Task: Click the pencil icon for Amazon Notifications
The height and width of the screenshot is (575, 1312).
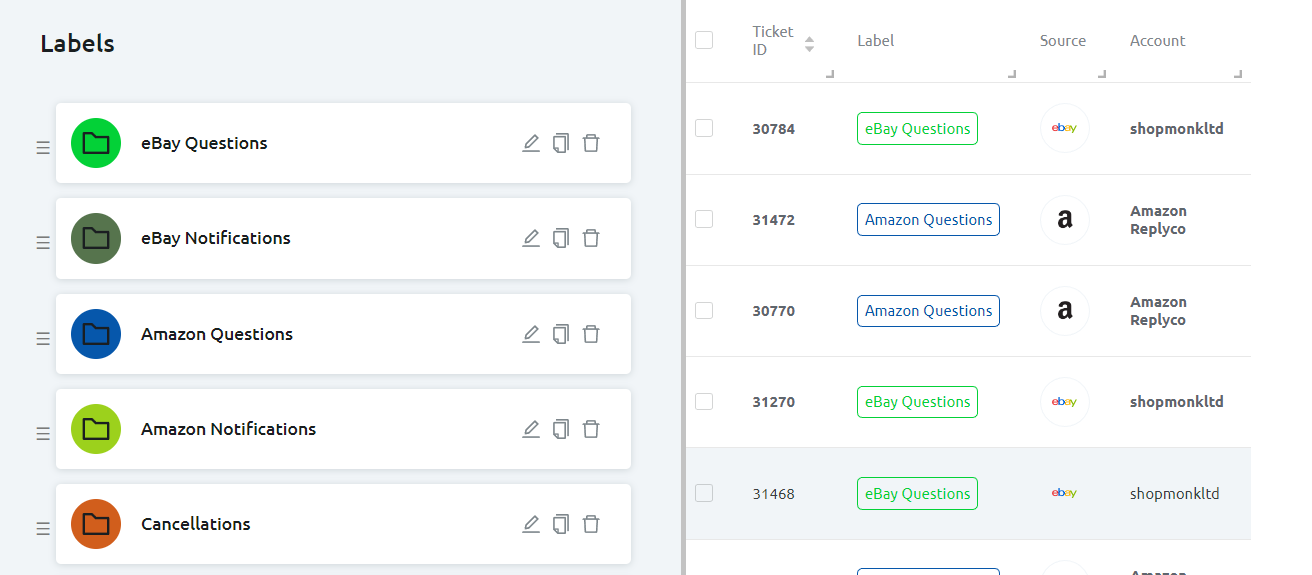Action: coord(531,429)
